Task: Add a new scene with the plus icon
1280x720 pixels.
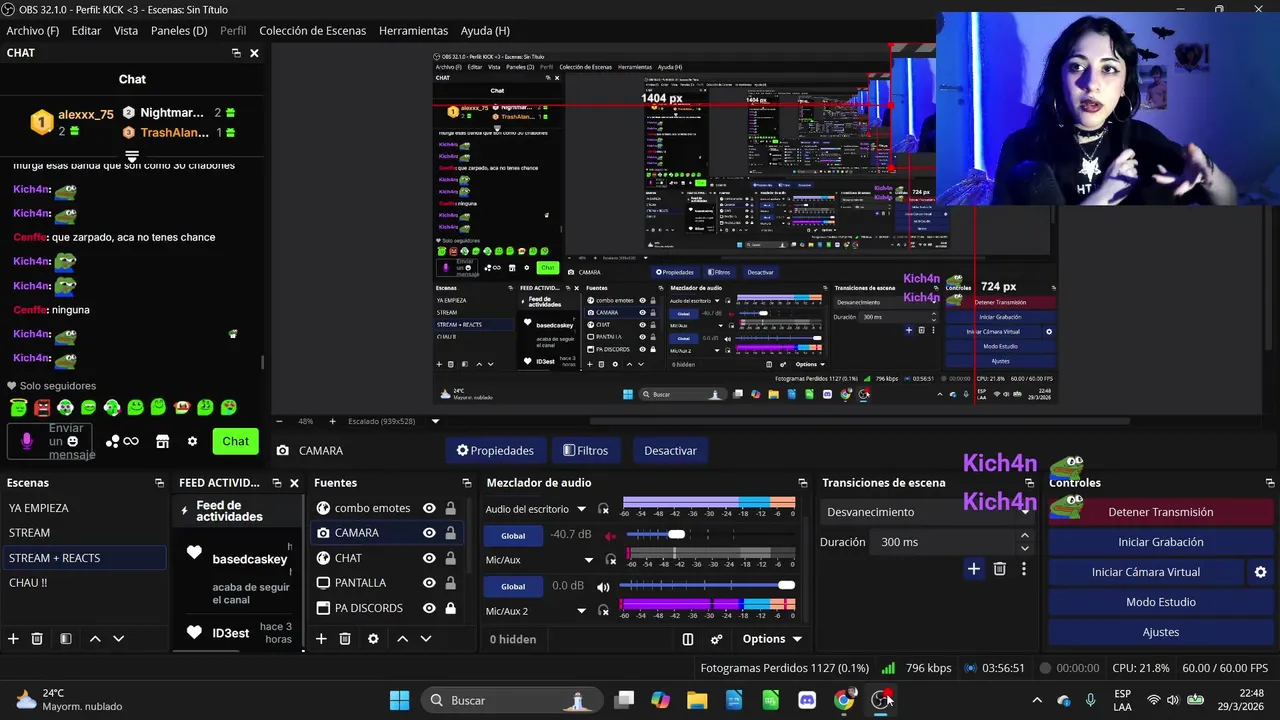Action: click(13, 638)
